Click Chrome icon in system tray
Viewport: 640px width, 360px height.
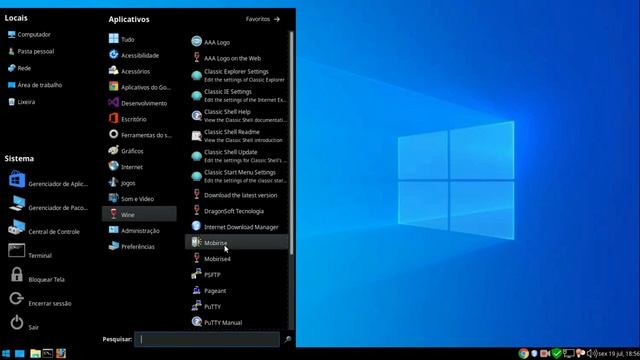(524, 353)
